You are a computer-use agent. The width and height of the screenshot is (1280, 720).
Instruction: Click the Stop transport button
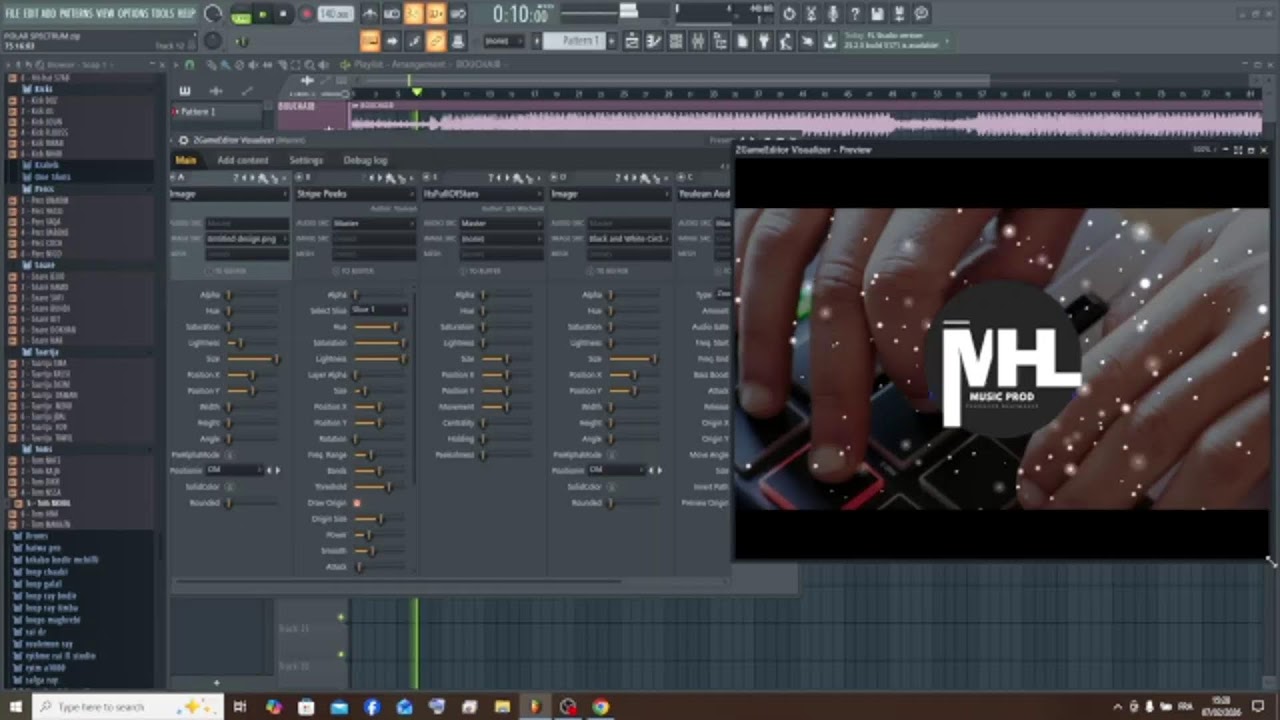(x=282, y=14)
